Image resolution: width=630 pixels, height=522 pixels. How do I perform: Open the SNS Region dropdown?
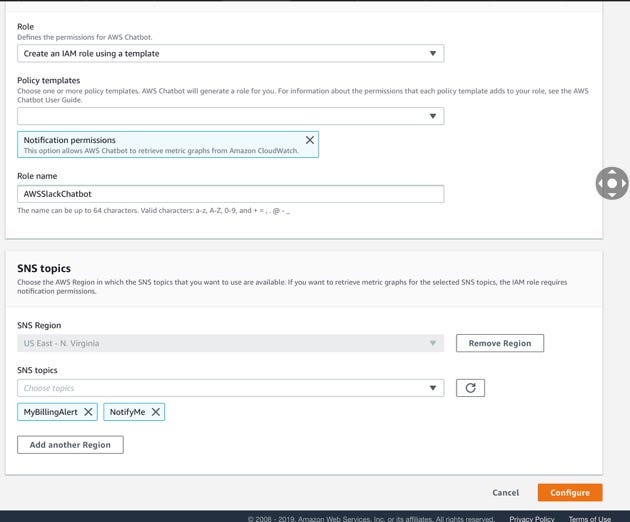click(230, 343)
